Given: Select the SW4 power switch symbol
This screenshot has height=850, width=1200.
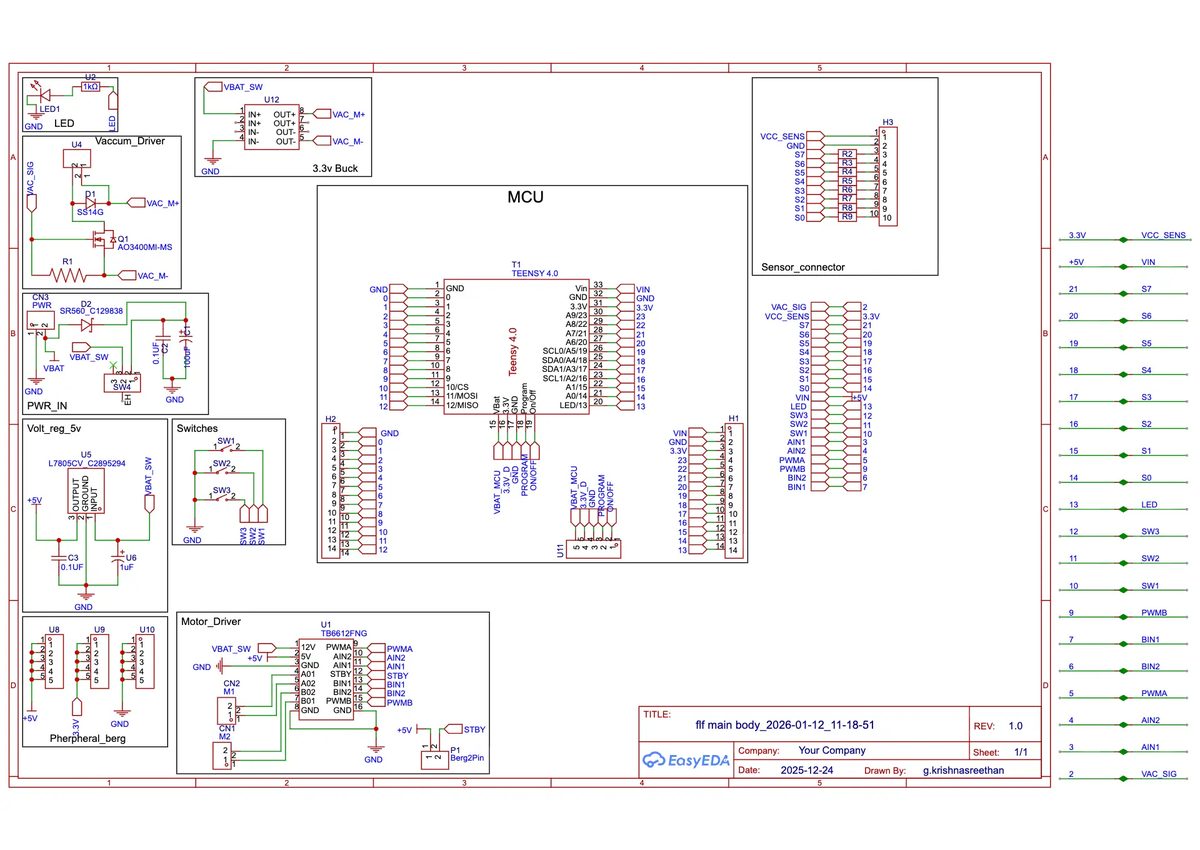Looking at the screenshot, I should 121,382.
